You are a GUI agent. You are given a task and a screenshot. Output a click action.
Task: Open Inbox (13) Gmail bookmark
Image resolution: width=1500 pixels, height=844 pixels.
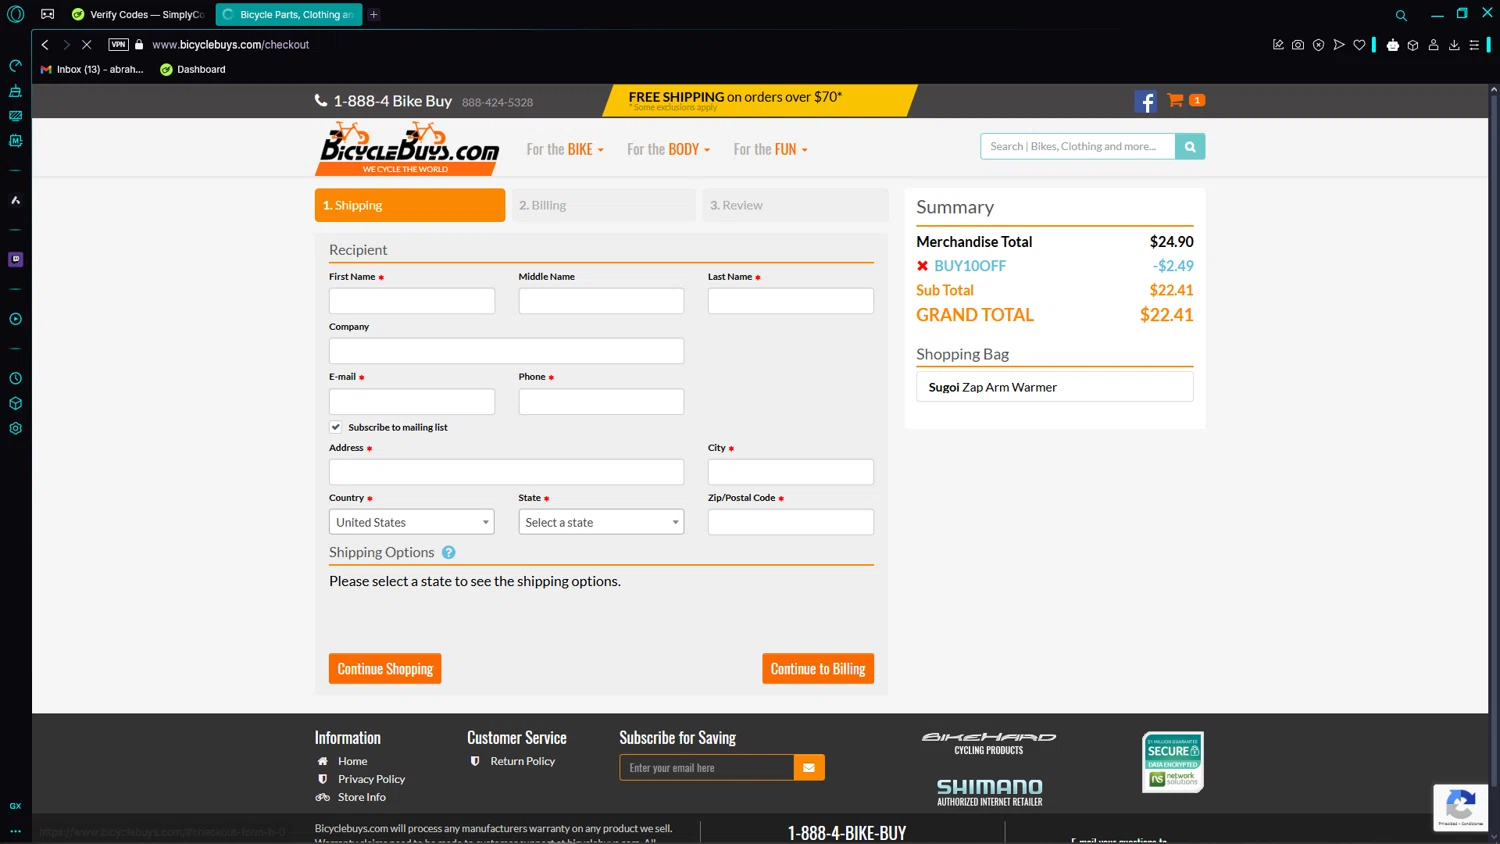(92, 70)
